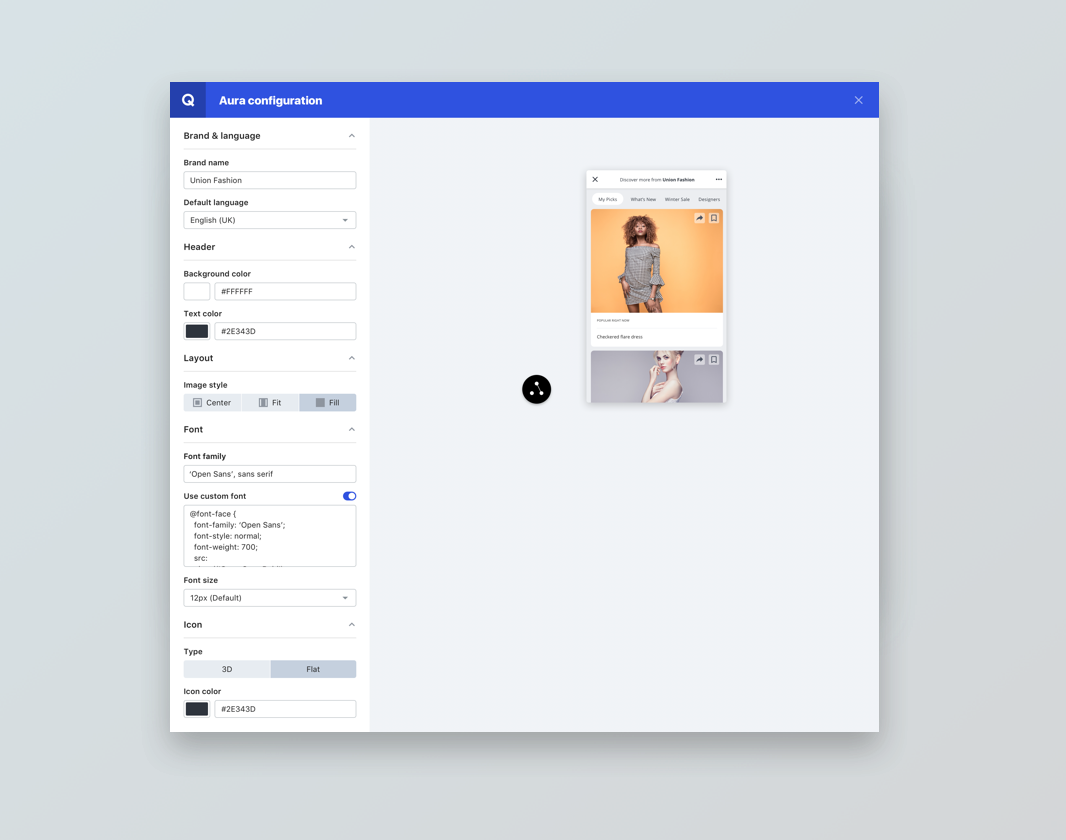Close the preview widget with X
Screen dimensions: 1066x840
pos(595,180)
